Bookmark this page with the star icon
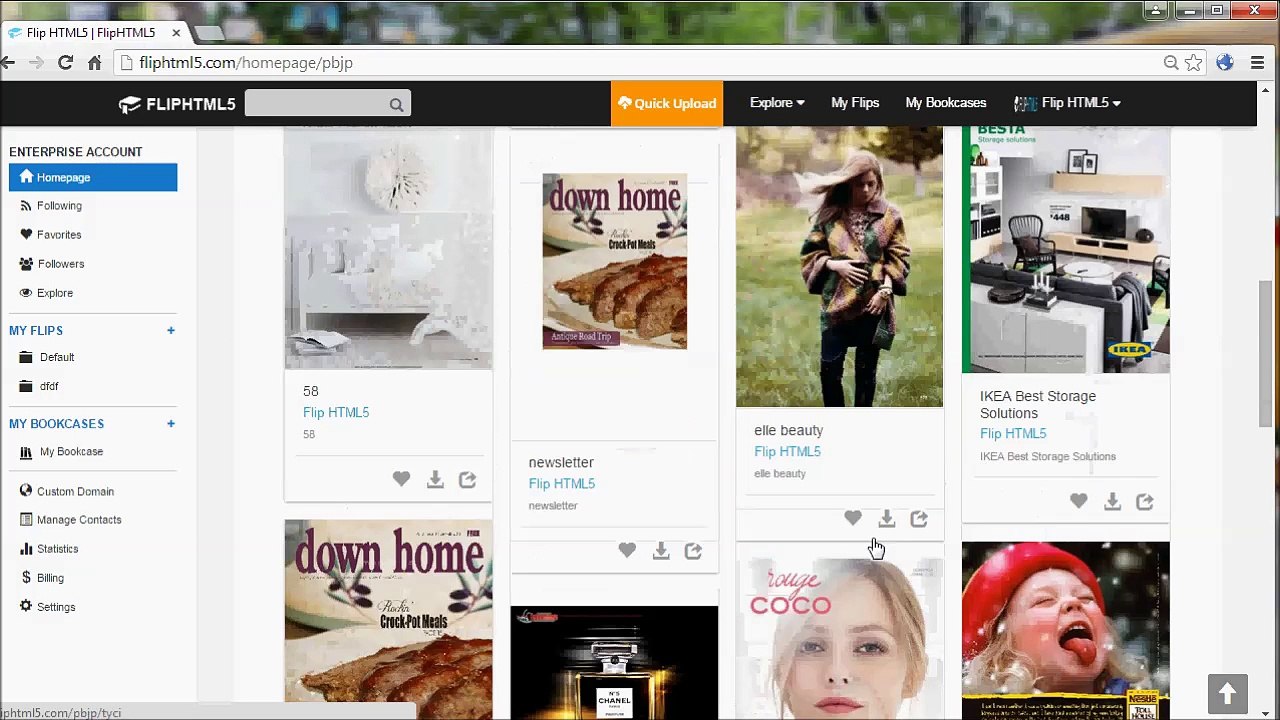 (1193, 63)
